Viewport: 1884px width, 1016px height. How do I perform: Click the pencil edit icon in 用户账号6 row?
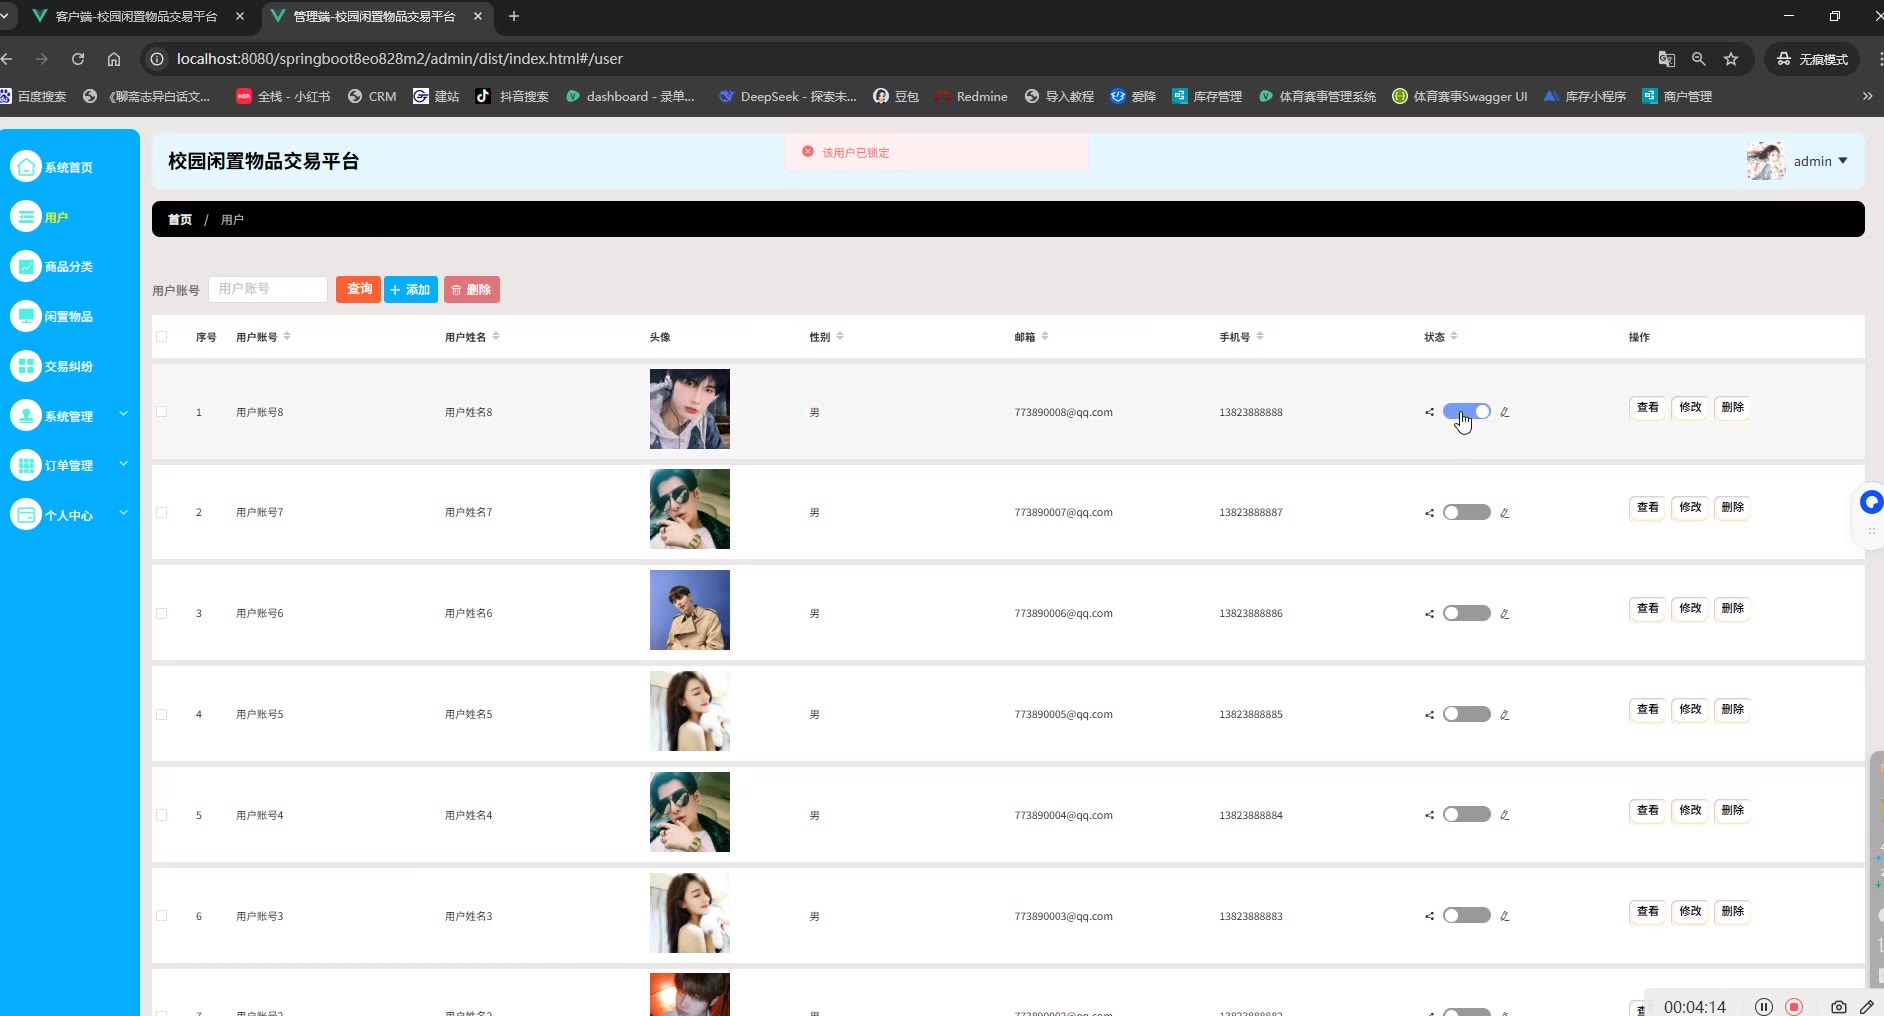tap(1505, 614)
